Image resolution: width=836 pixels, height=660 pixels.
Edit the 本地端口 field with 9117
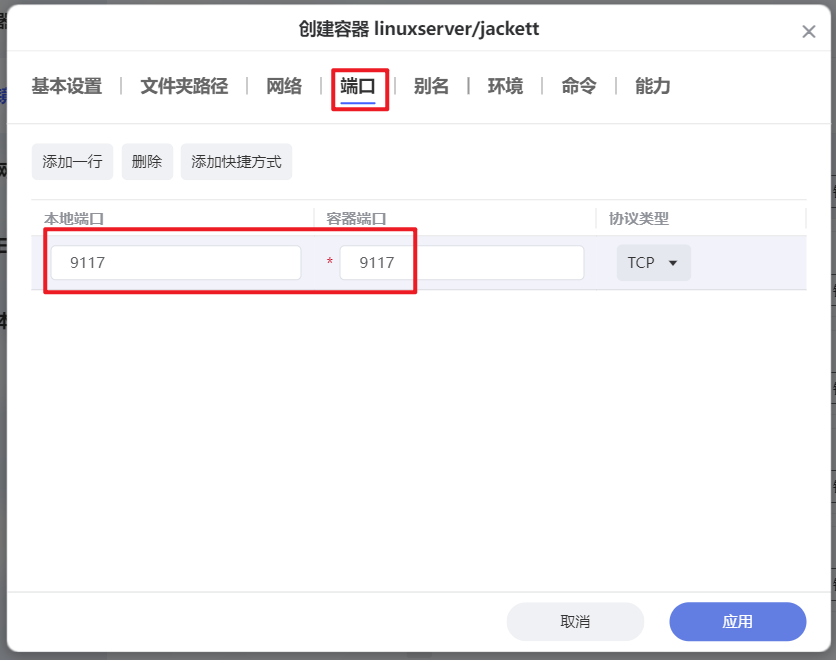click(x=176, y=262)
